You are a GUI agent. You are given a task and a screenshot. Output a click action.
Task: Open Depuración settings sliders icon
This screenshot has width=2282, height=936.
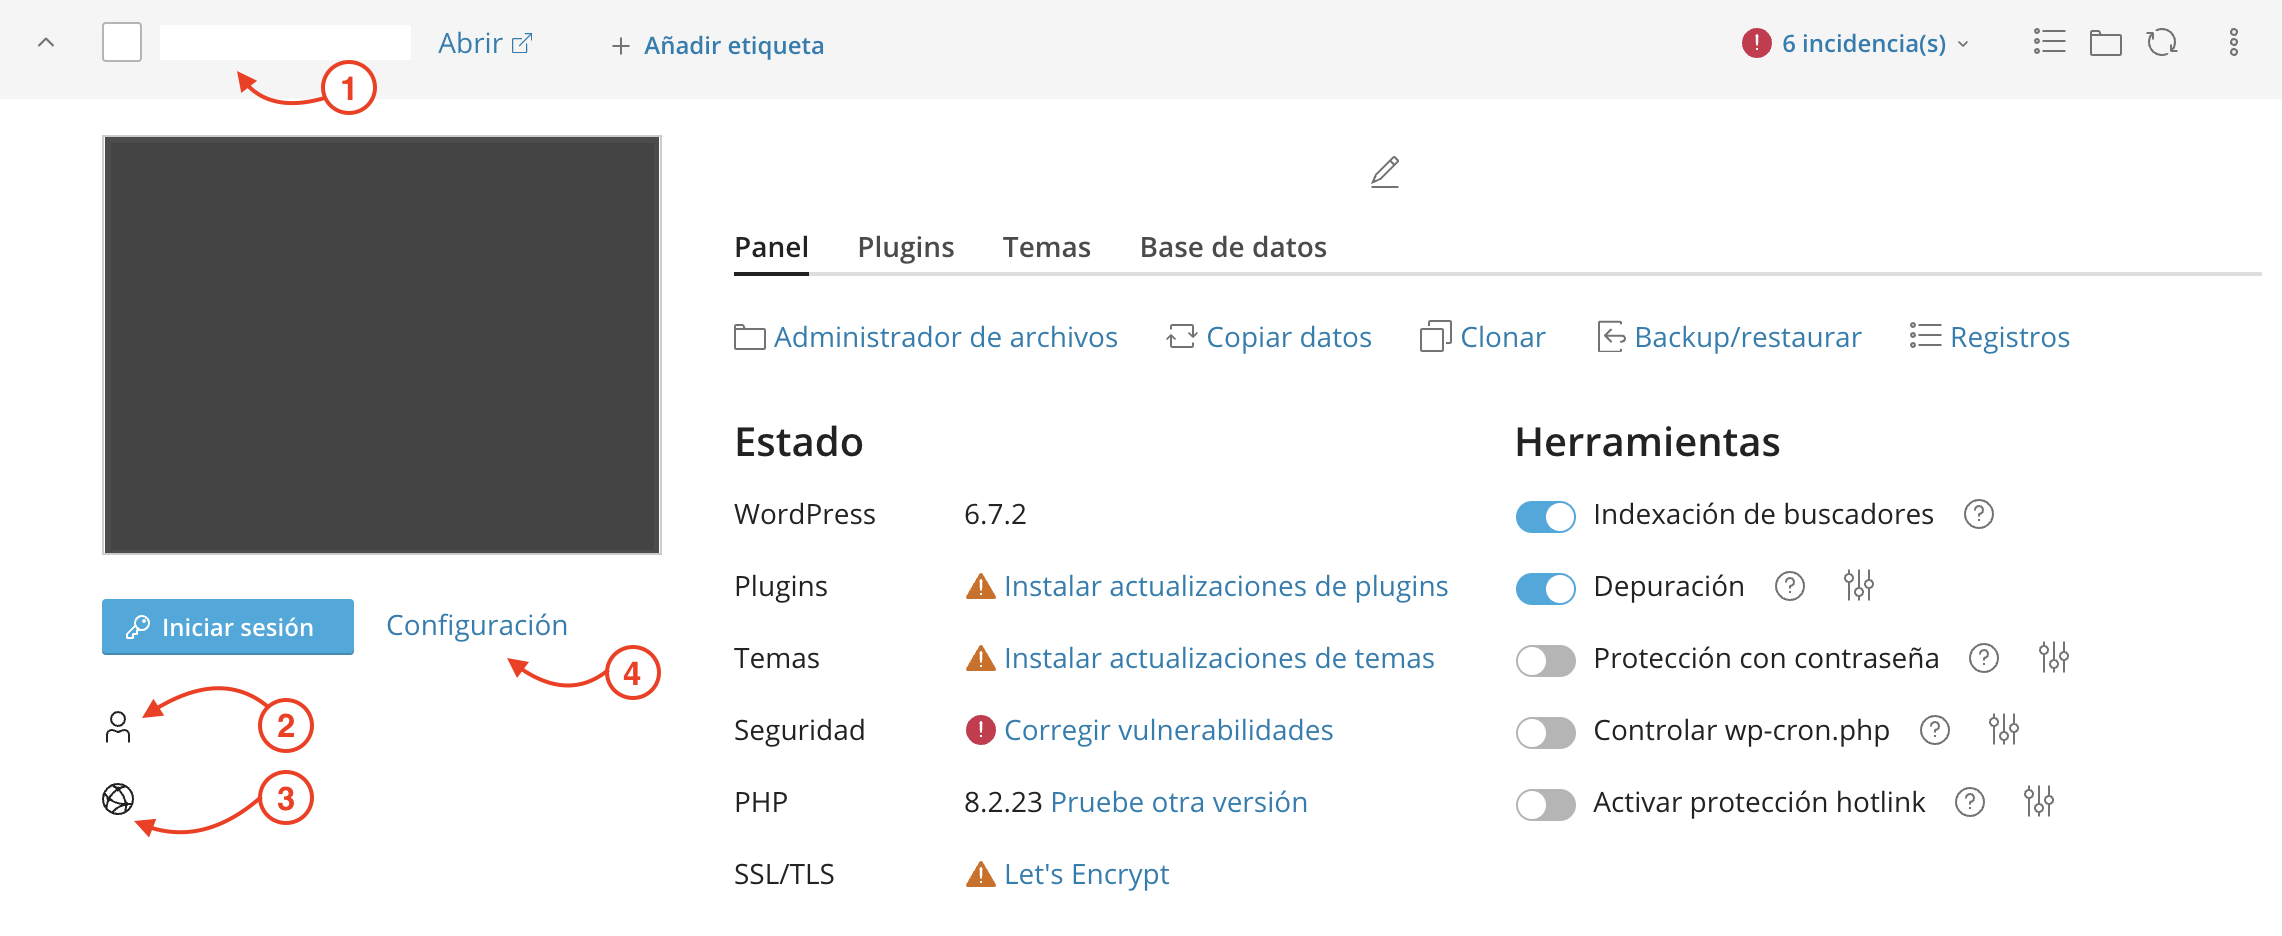point(1859,585)
